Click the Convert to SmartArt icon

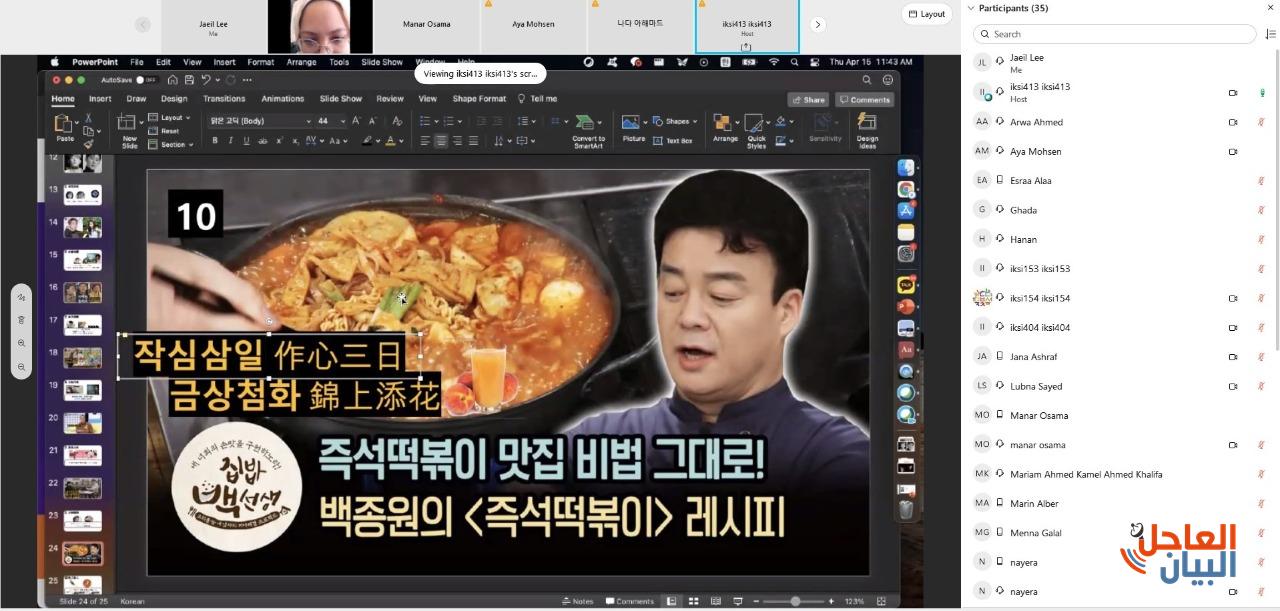586,123
